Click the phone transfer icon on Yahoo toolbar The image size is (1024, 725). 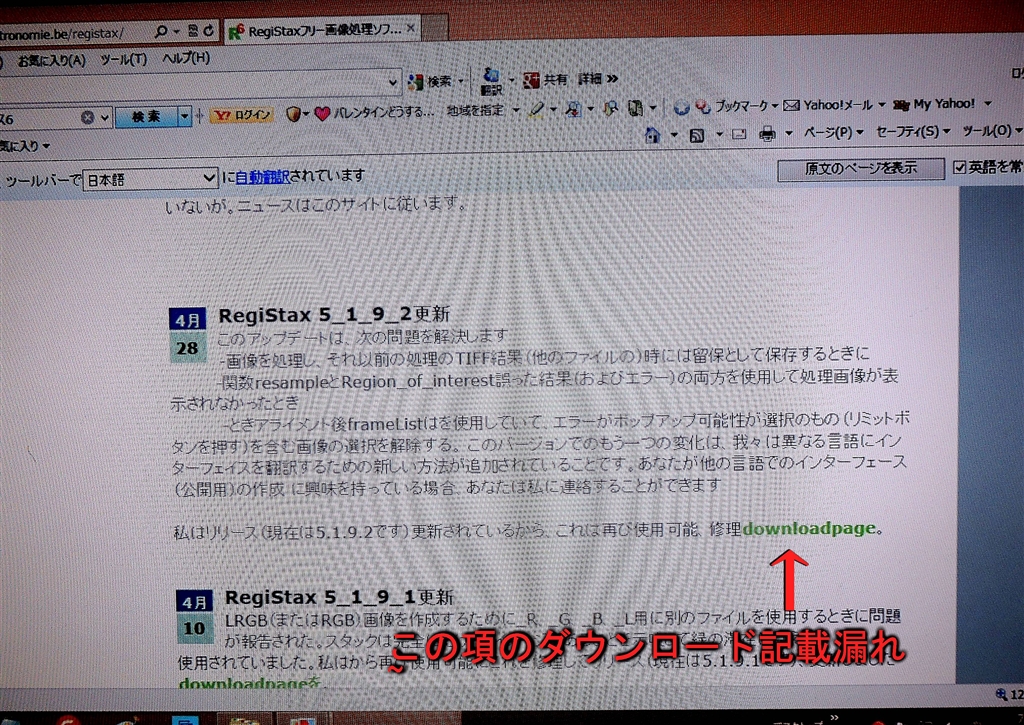coord(635,108)
